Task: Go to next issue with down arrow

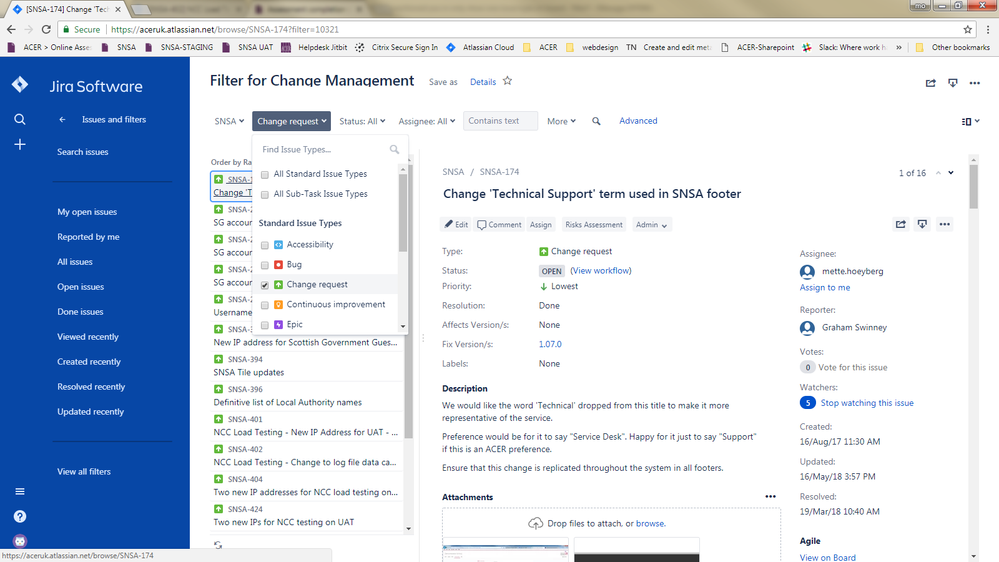Action: (x=951, y=173)
